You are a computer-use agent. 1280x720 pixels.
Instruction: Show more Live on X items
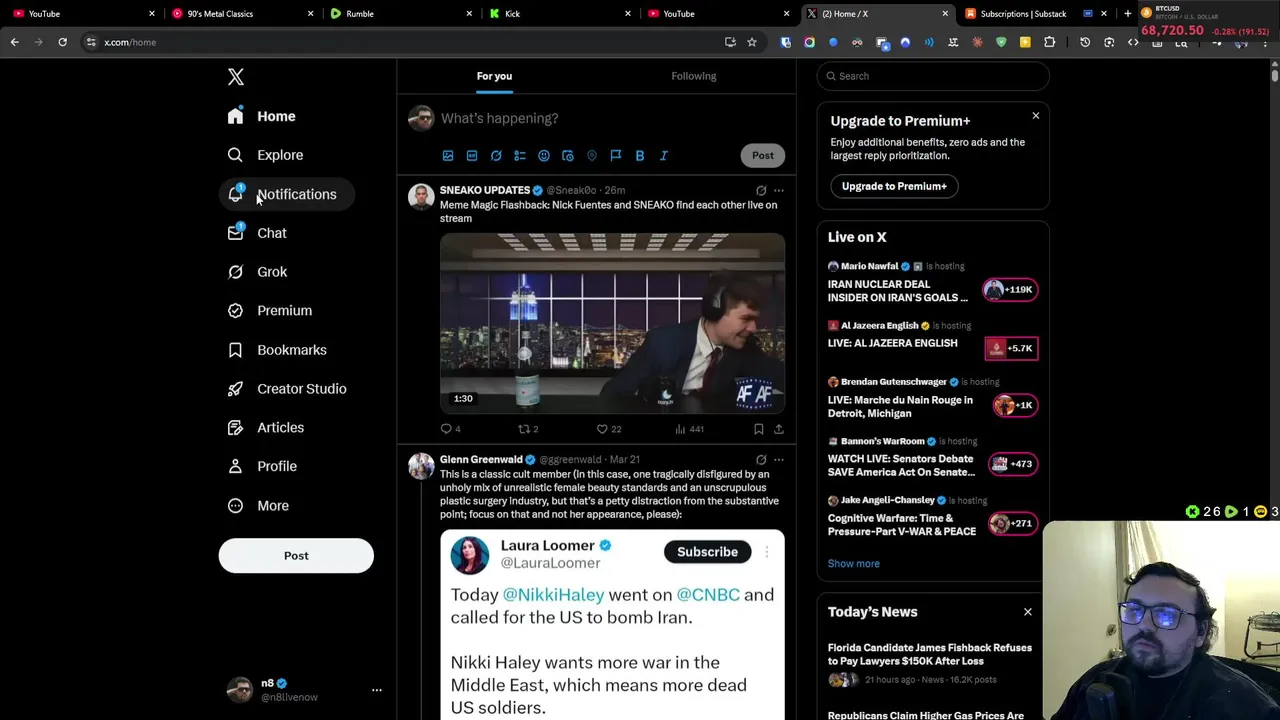coord(854,564)
